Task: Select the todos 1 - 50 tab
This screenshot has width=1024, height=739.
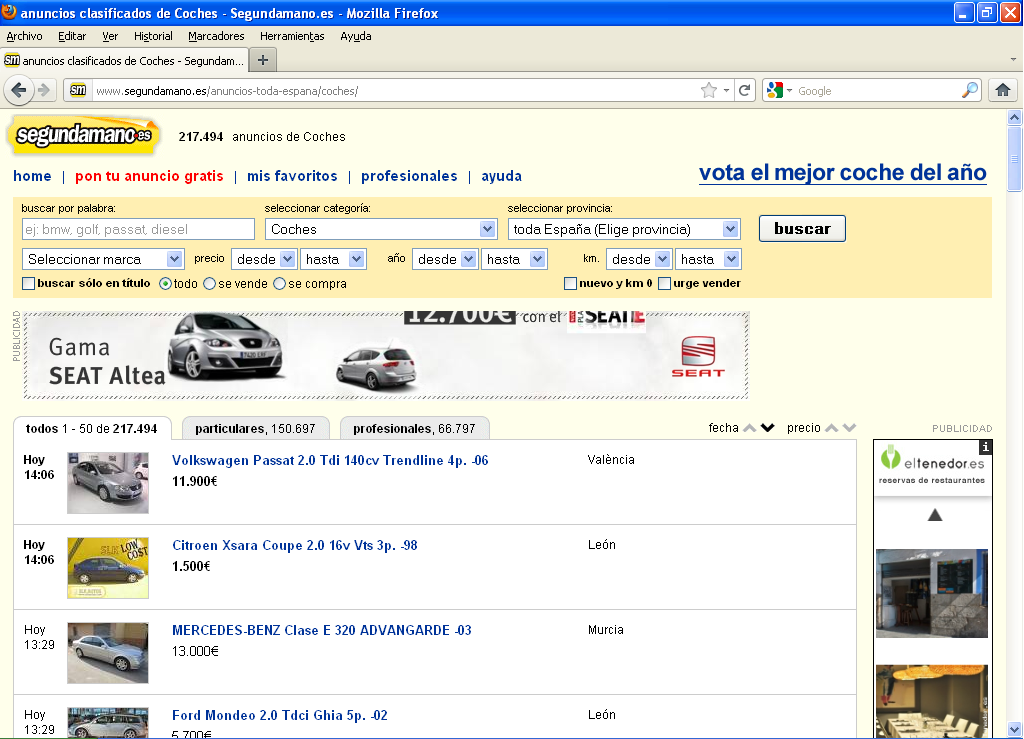Action: pyautogui.click(x=92, y=428)
